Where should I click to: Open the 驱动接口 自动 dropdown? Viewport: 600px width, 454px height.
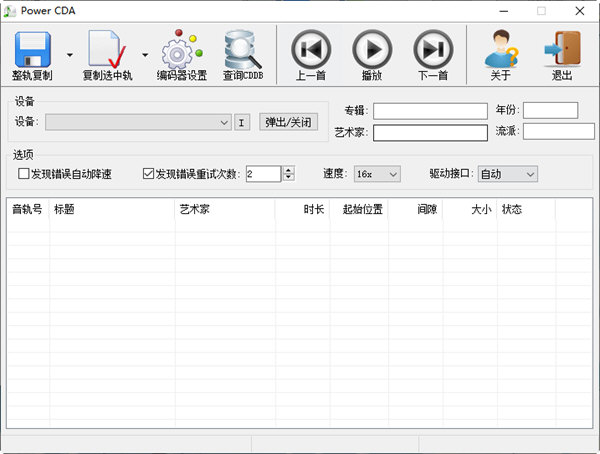tap(508, 174)
